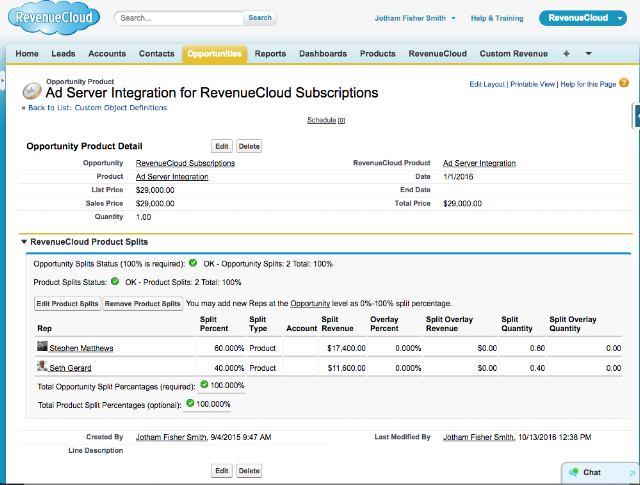The width and height of the screenshot is (640, 485).
Task: Switch to the Dashboards tab
Action: pos(323,54)
